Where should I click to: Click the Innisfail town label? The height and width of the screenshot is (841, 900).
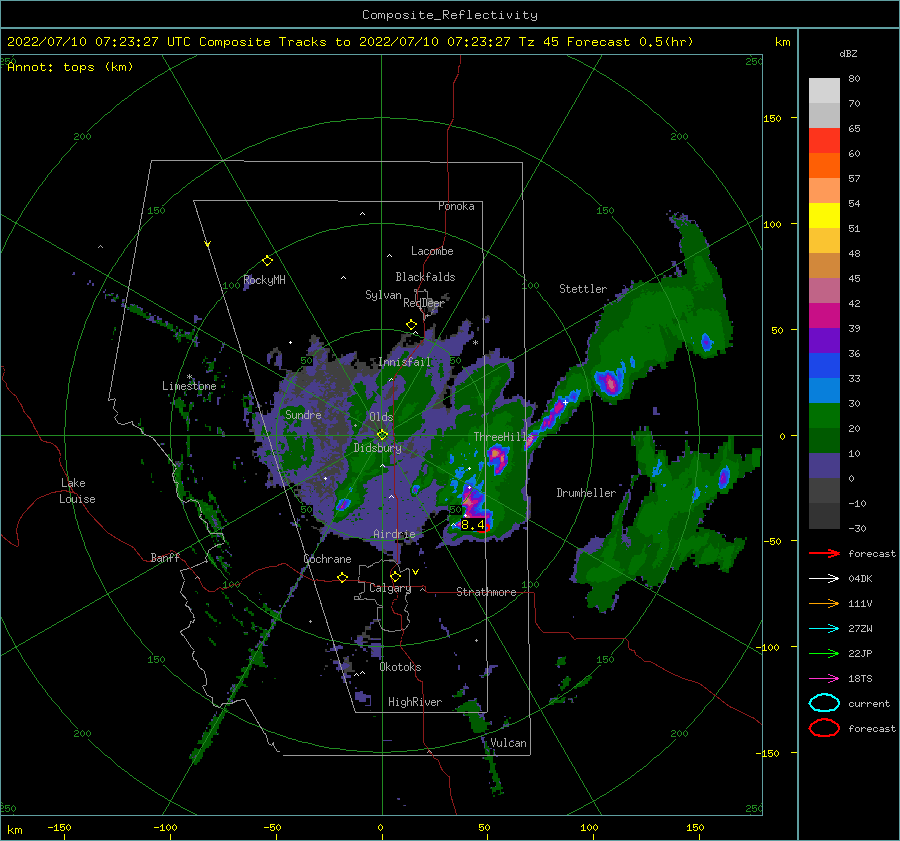click(404, 362)
